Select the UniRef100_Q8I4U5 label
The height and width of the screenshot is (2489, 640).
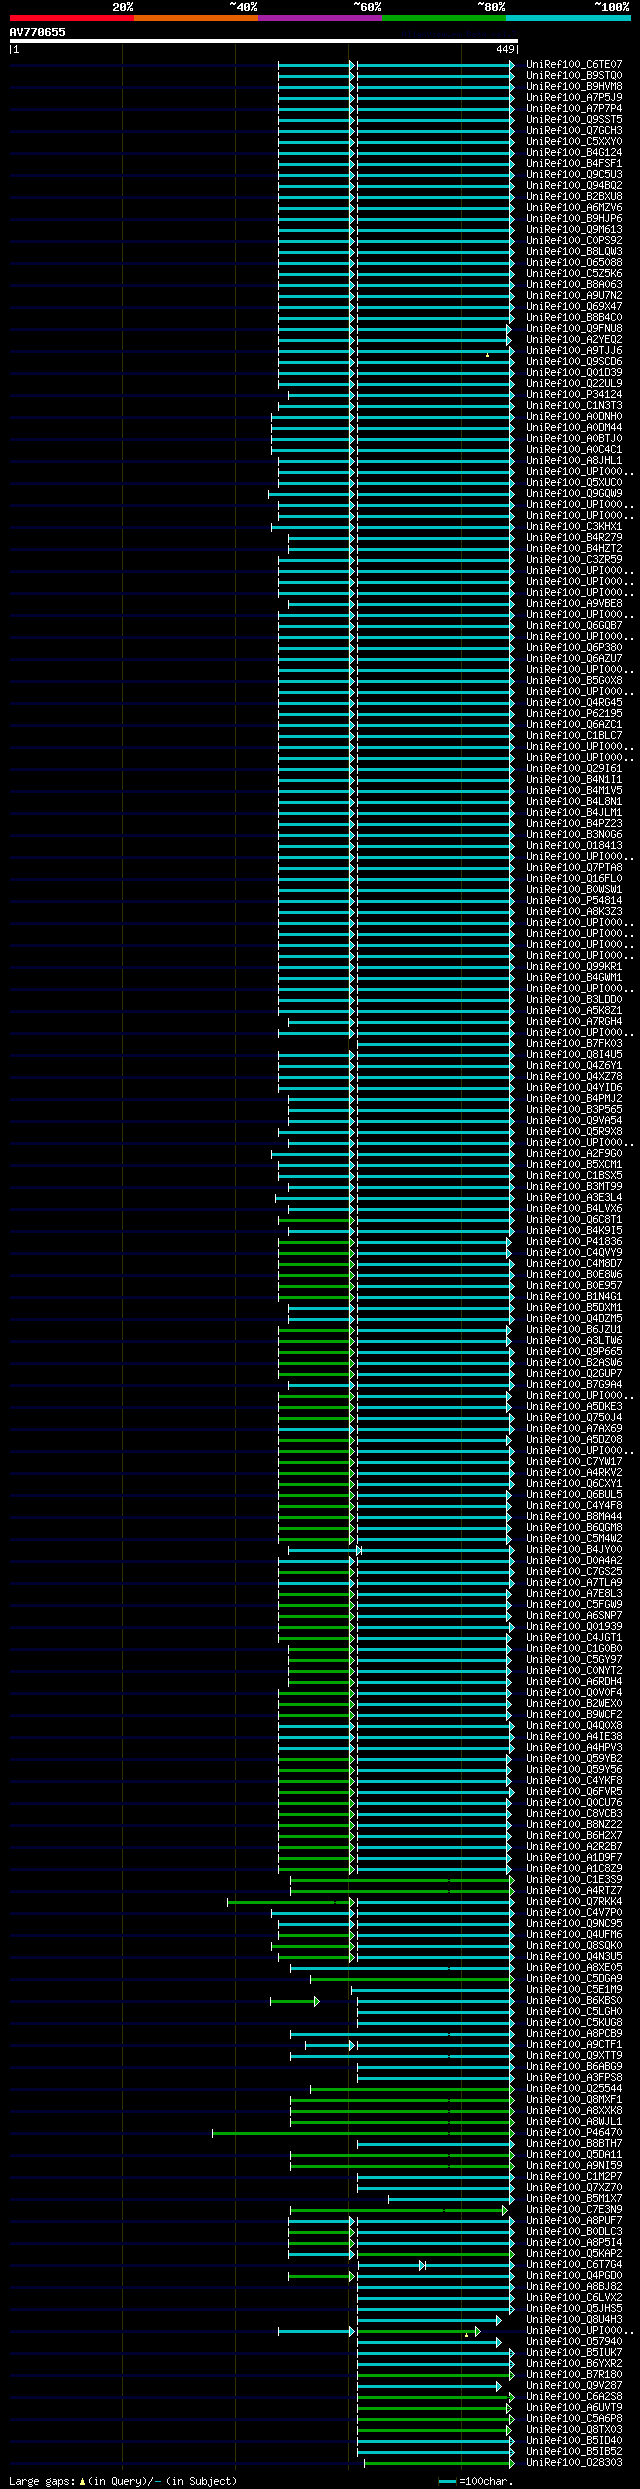tap(574, 1055)
